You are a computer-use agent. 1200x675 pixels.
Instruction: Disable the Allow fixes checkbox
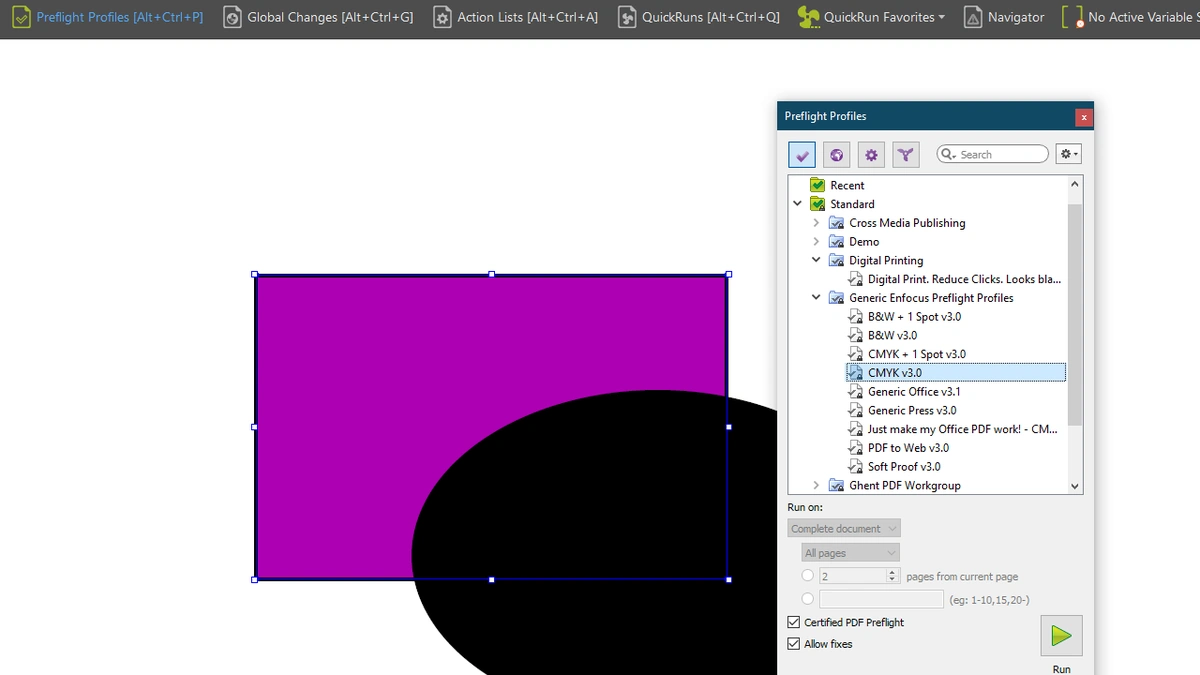794,644
